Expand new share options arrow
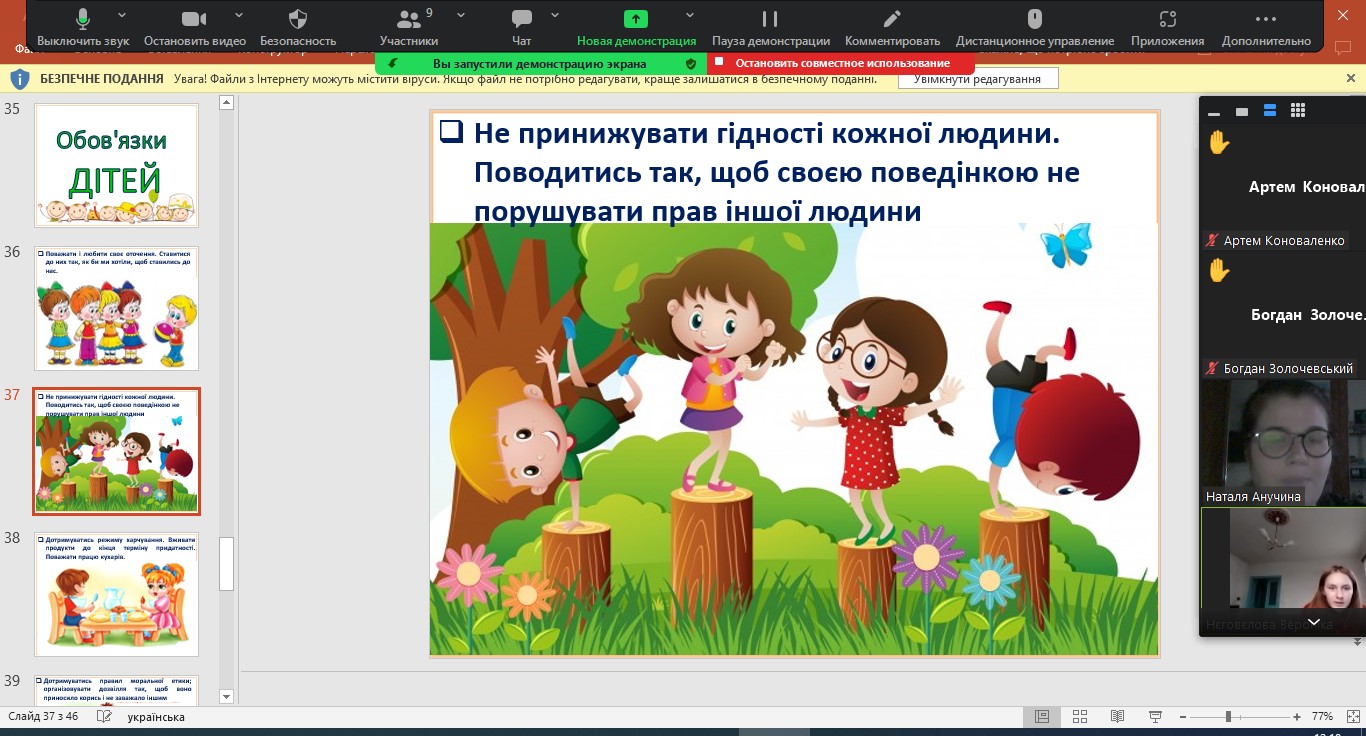The width and height of the screenshot is (1366, 736). [690, 15]
